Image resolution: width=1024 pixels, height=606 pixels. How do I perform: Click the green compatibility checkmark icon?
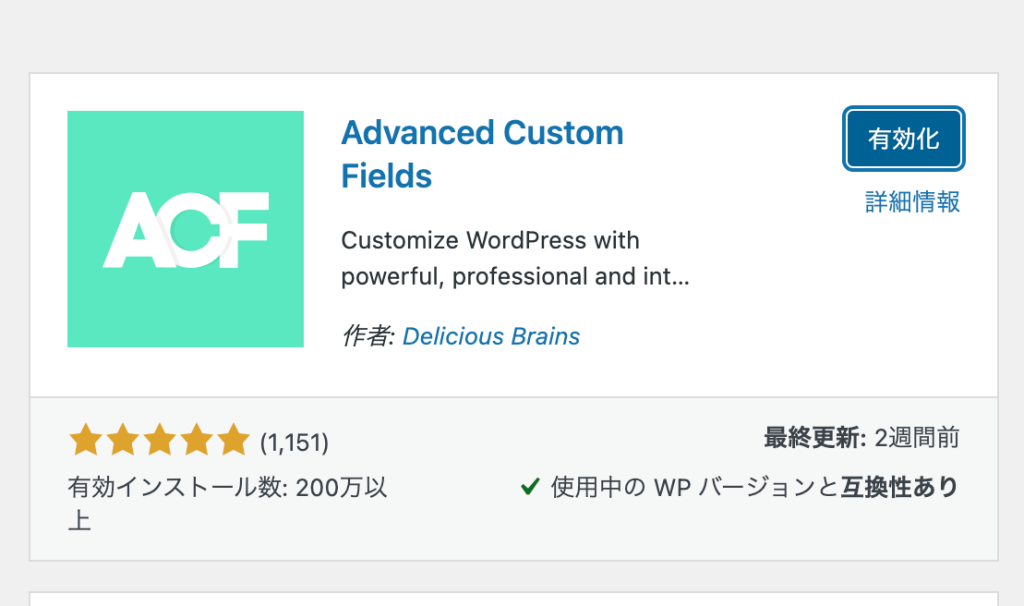tap(530, 486)
